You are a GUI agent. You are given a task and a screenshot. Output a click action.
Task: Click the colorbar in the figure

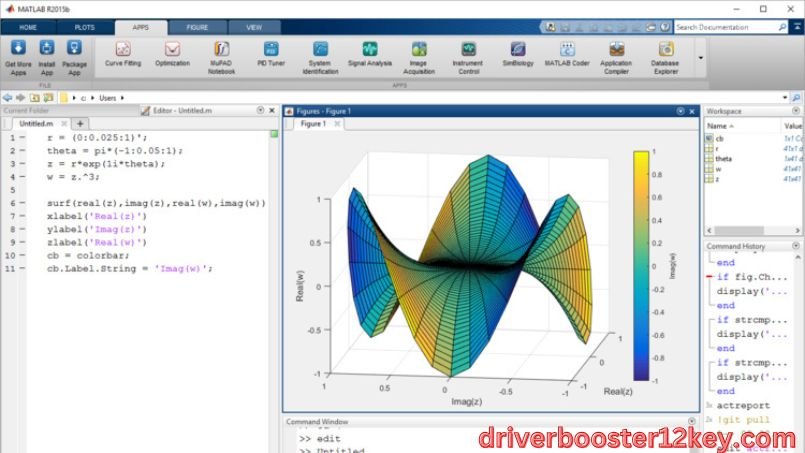pos(641,266)
